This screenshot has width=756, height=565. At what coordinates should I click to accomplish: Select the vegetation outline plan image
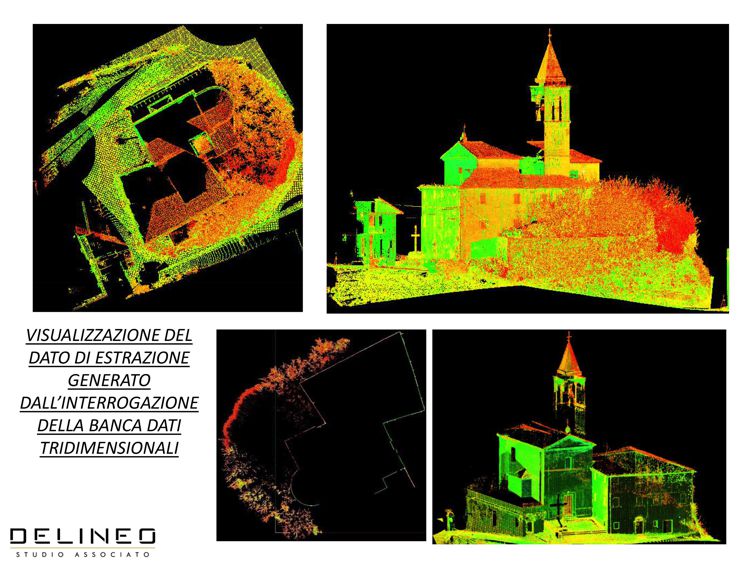tap(321, 435)
